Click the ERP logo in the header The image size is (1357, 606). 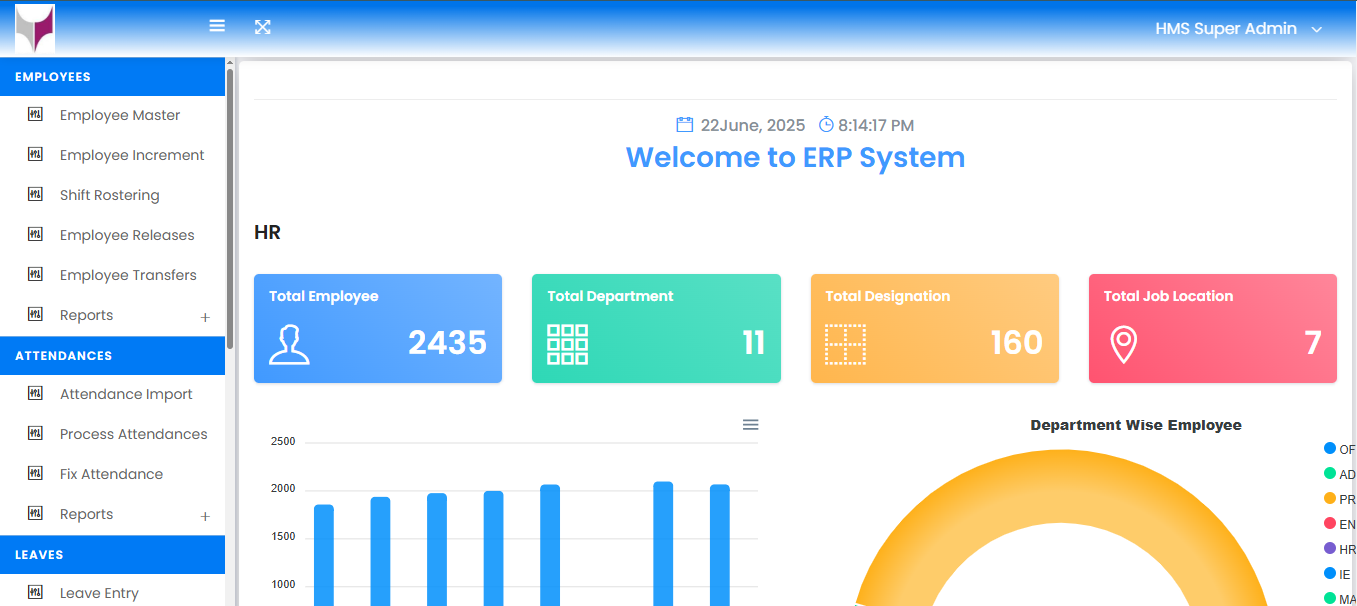(x=35, y=28)
